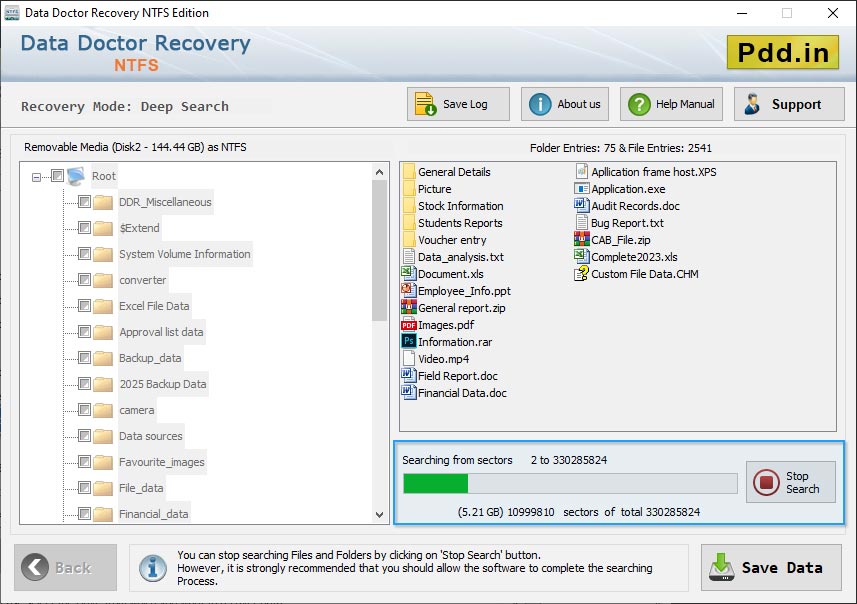857x604 pixels.
Task: Select the Root computer icon
Action: click(76, 176)
